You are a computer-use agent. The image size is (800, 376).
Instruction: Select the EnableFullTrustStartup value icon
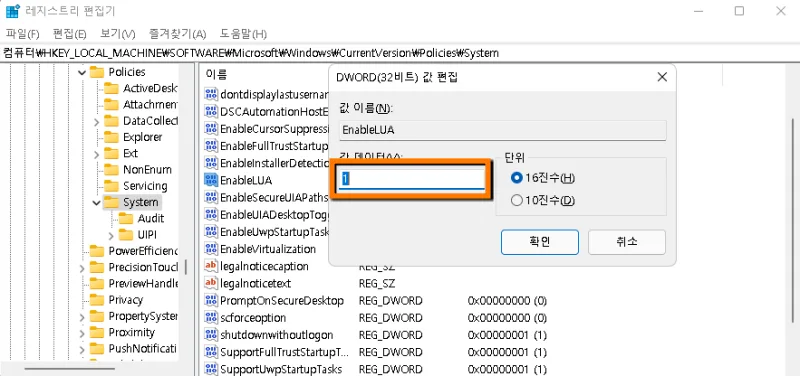[x=211, y=146]
